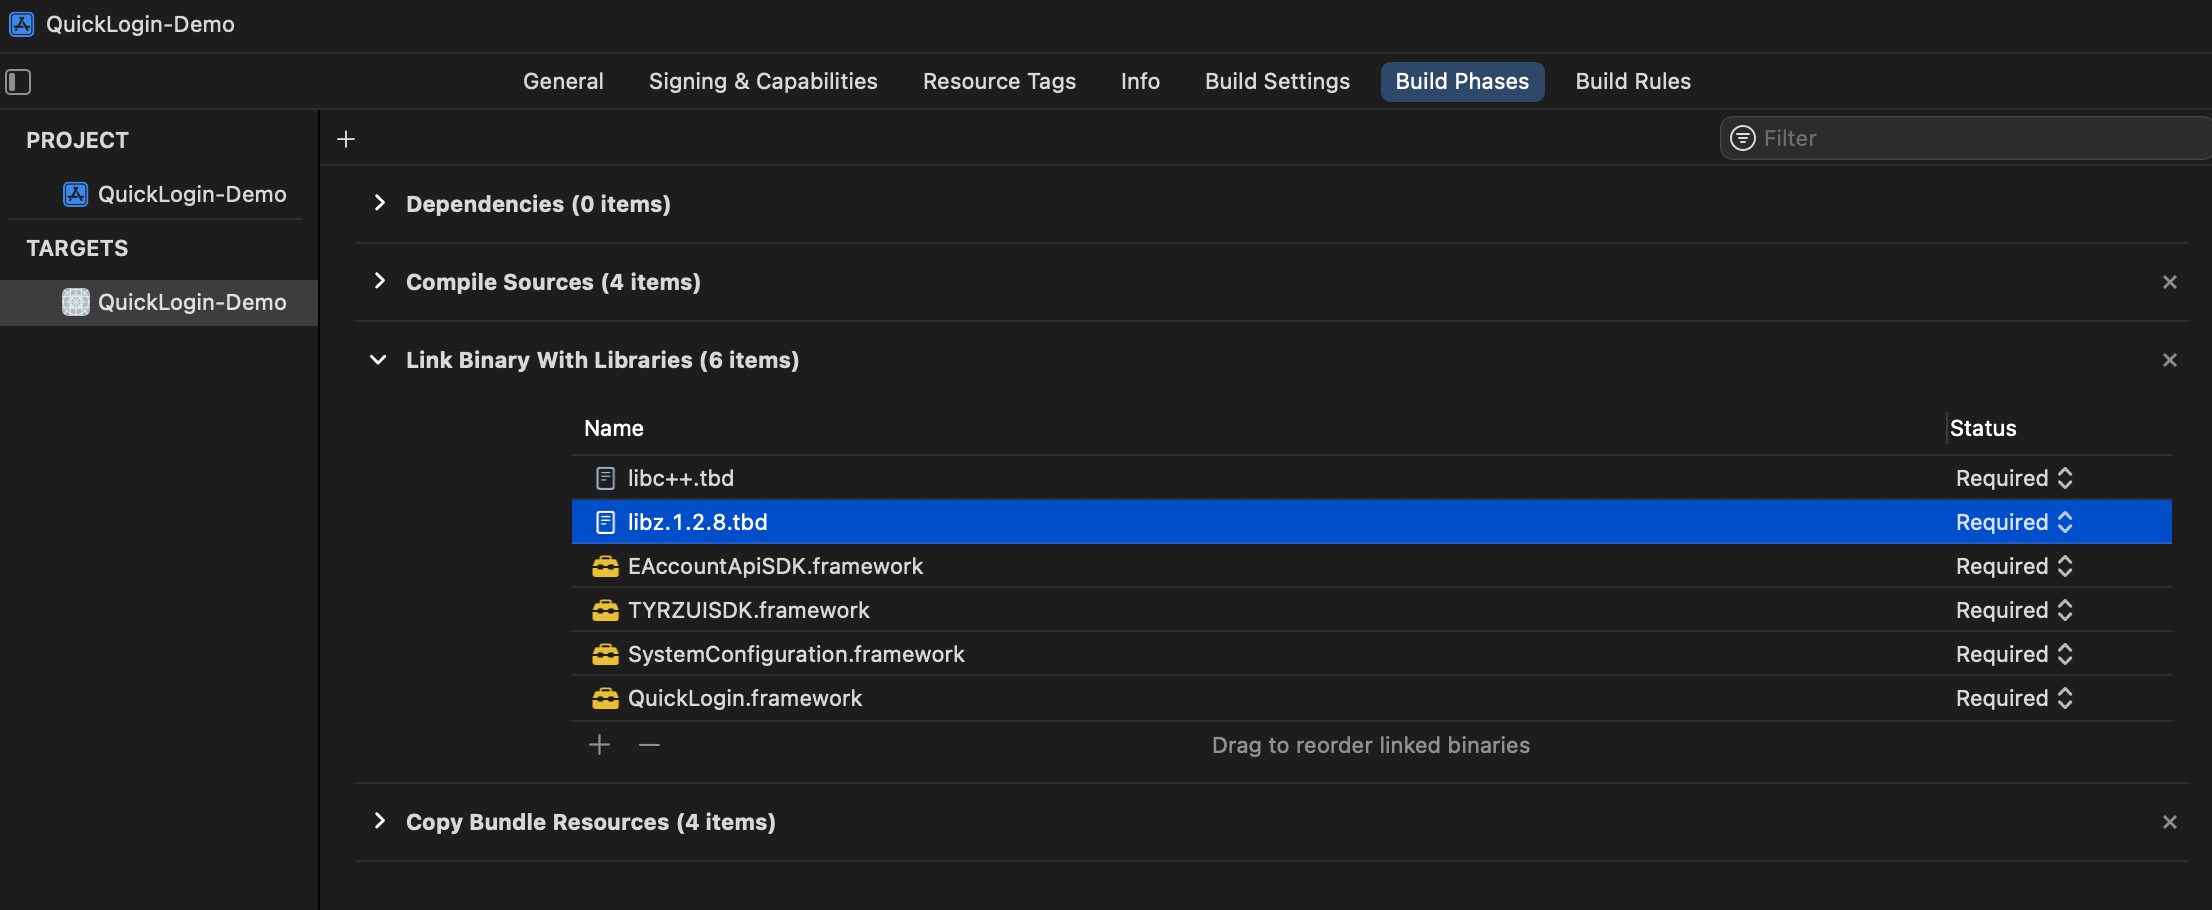
Task: Click the SystemConfiguration.framework toolbox icon
Action: coord(605,654)
